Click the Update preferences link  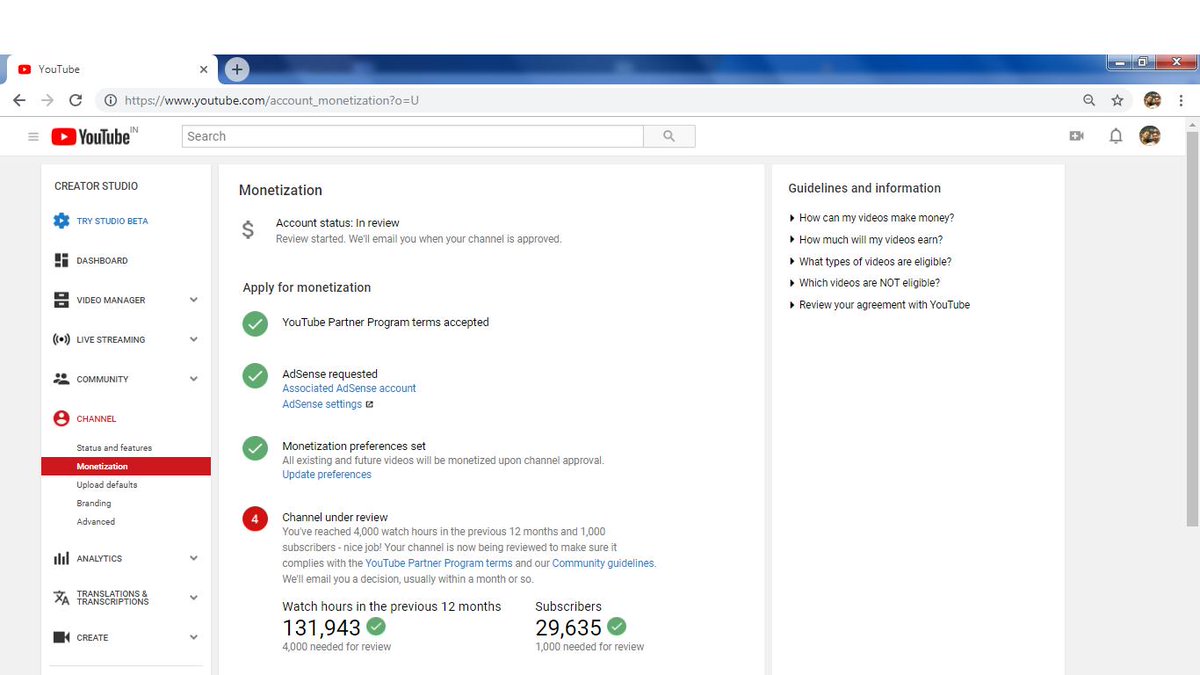pyautogui.click(x=327, y=475)
